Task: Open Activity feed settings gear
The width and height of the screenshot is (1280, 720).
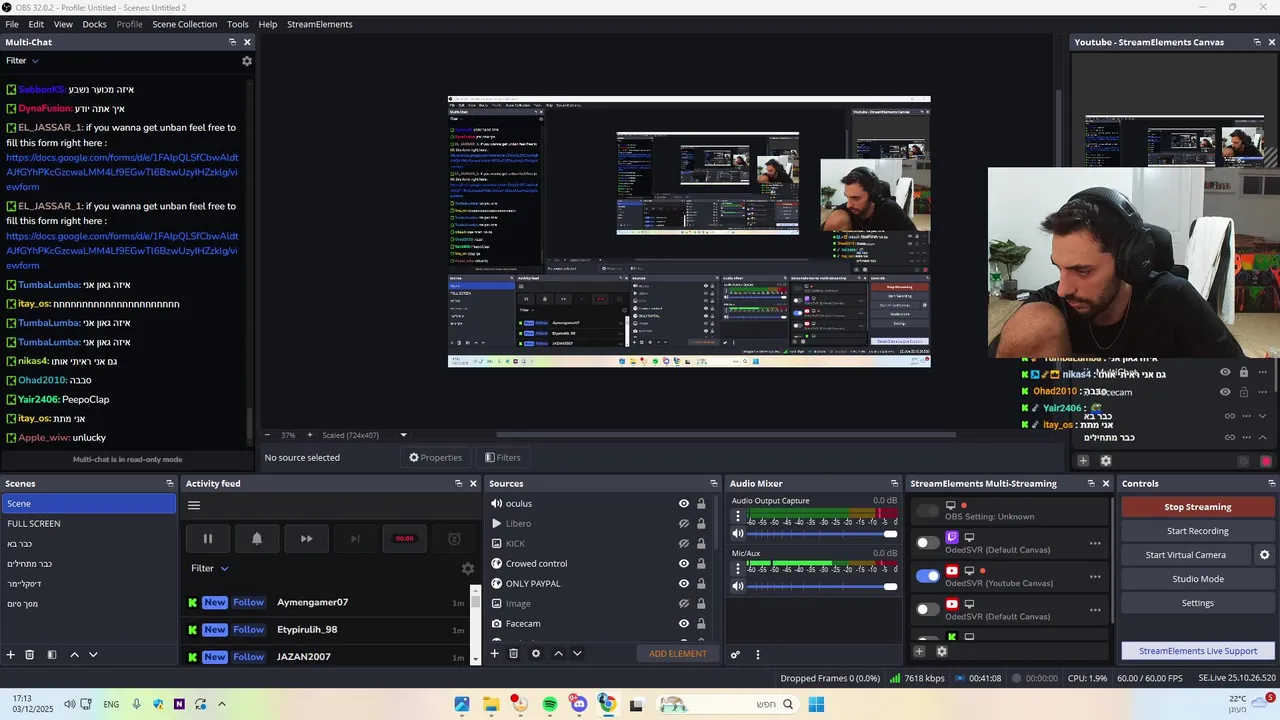Action: (x=467, y=568)
